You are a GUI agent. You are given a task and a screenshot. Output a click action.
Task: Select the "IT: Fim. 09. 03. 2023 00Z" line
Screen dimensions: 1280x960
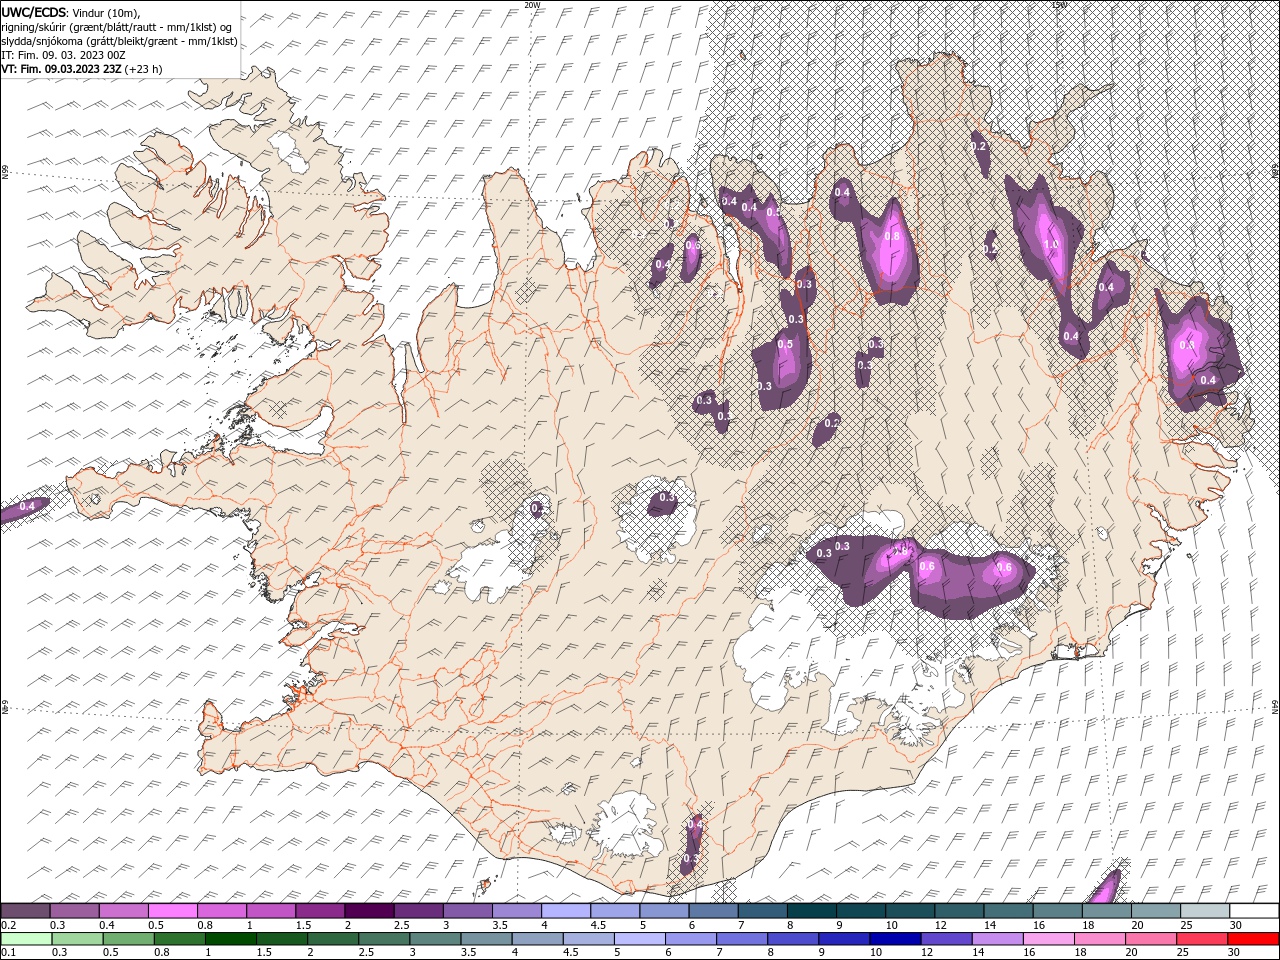[x=63, y=54]
